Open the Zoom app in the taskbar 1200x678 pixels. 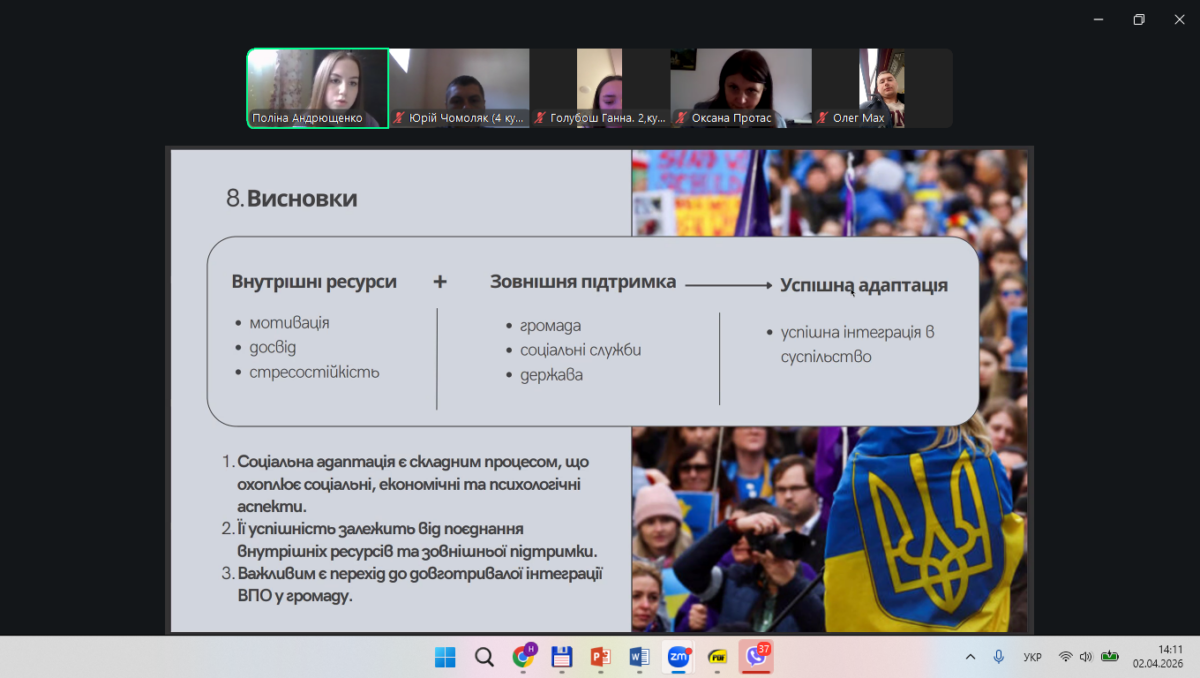679,657
